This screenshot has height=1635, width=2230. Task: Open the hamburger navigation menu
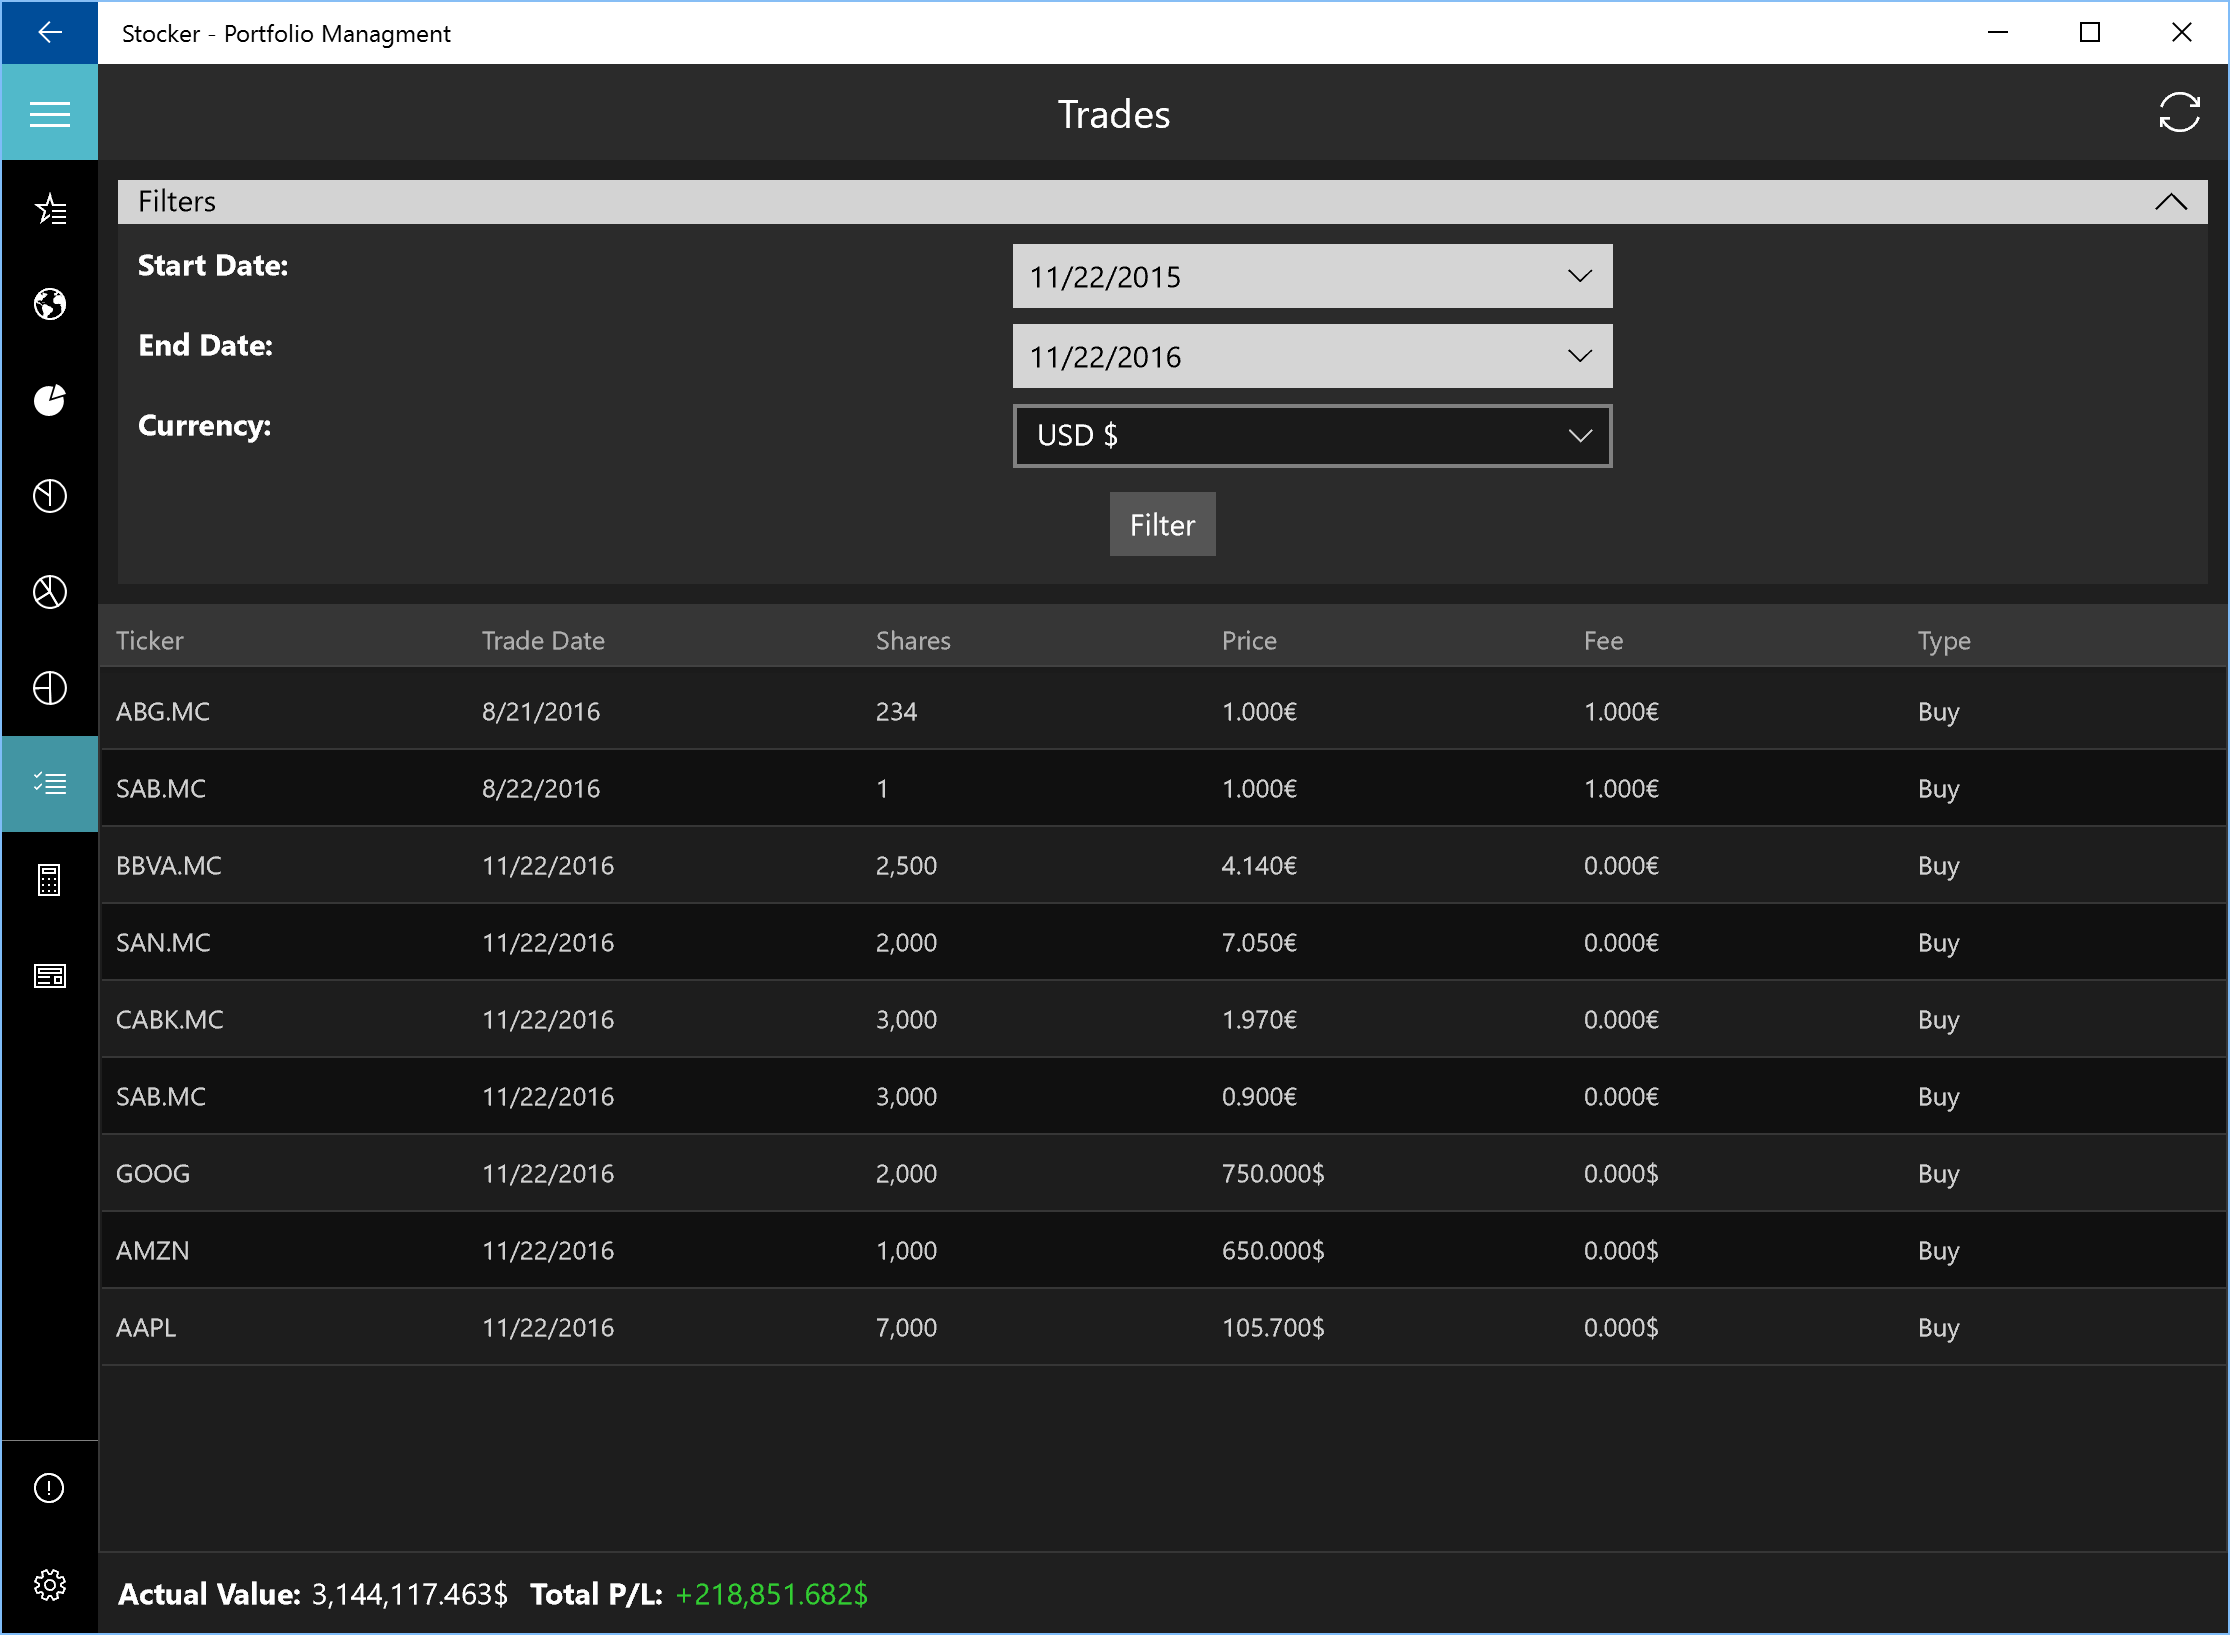click(x=49, y=114)
